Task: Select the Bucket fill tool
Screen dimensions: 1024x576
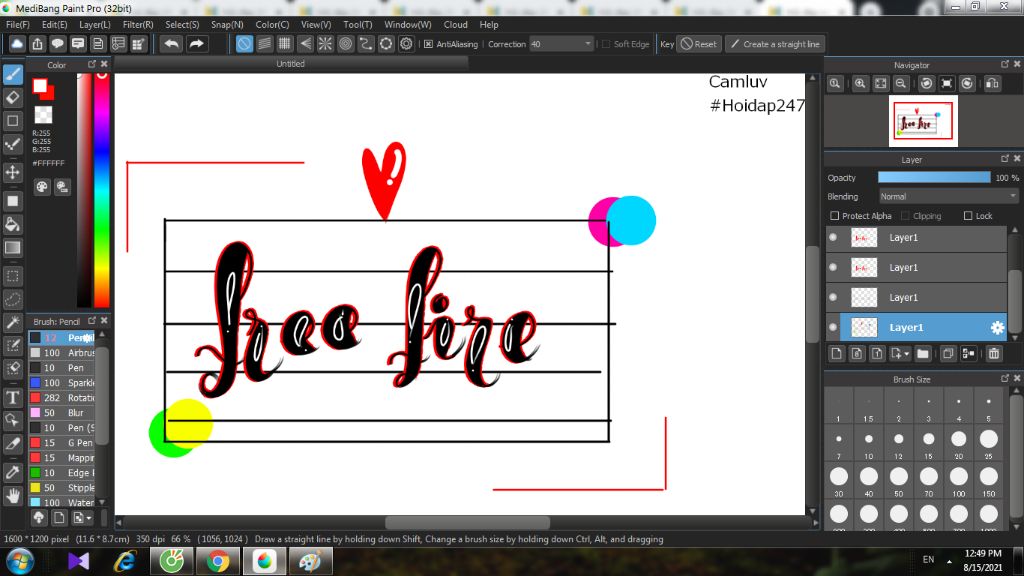Action: pos(12,225)
